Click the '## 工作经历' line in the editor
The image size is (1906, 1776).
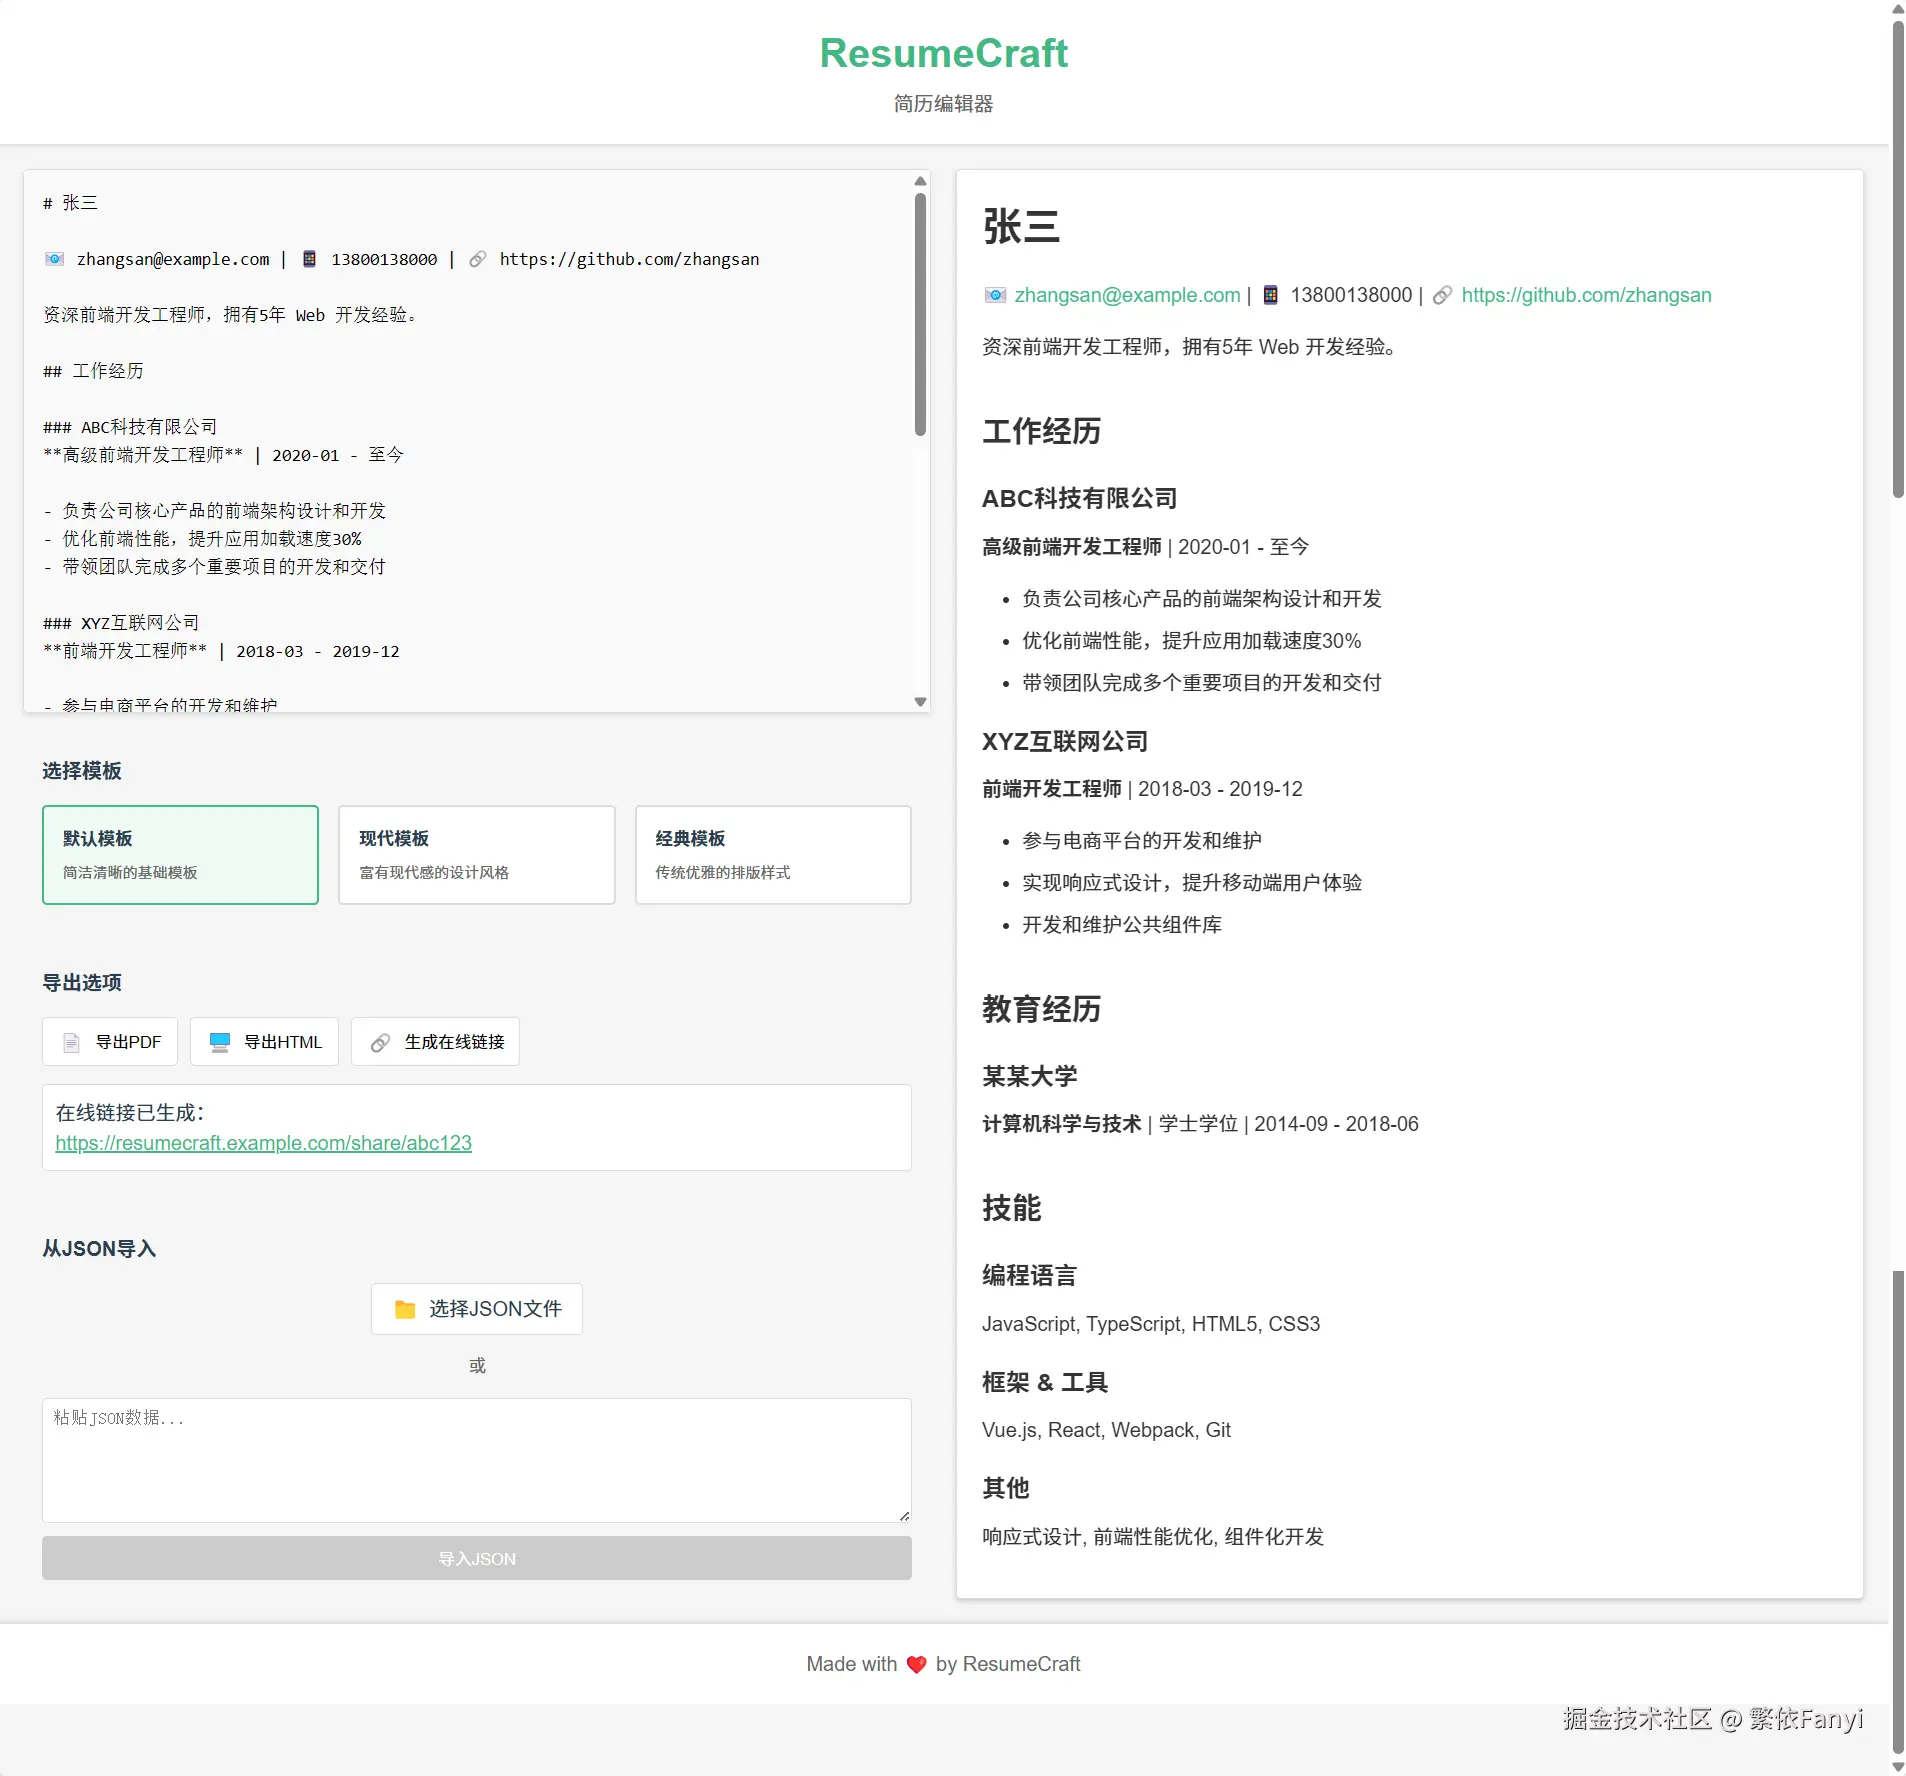[93, 371]
